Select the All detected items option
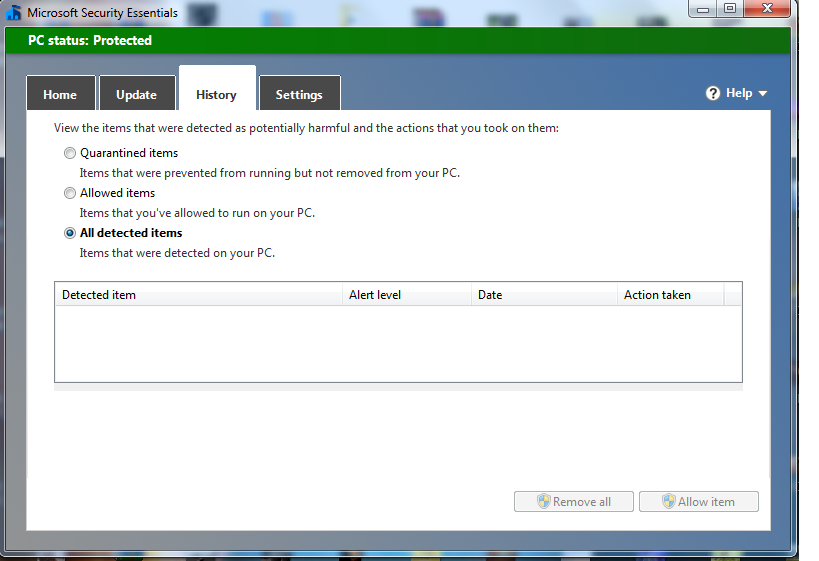The width and height of the screenshot is (819, 561). click(70, 233)
